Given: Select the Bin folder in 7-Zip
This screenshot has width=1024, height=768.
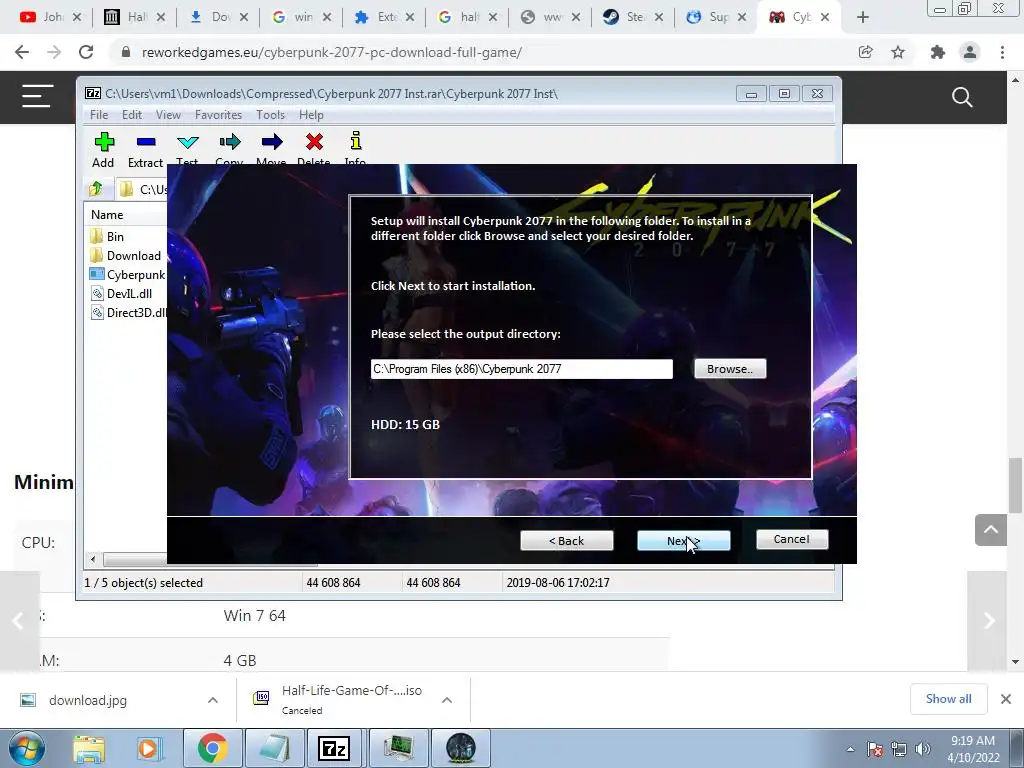Looking at the screenshot, I should [x=116, y=236].
